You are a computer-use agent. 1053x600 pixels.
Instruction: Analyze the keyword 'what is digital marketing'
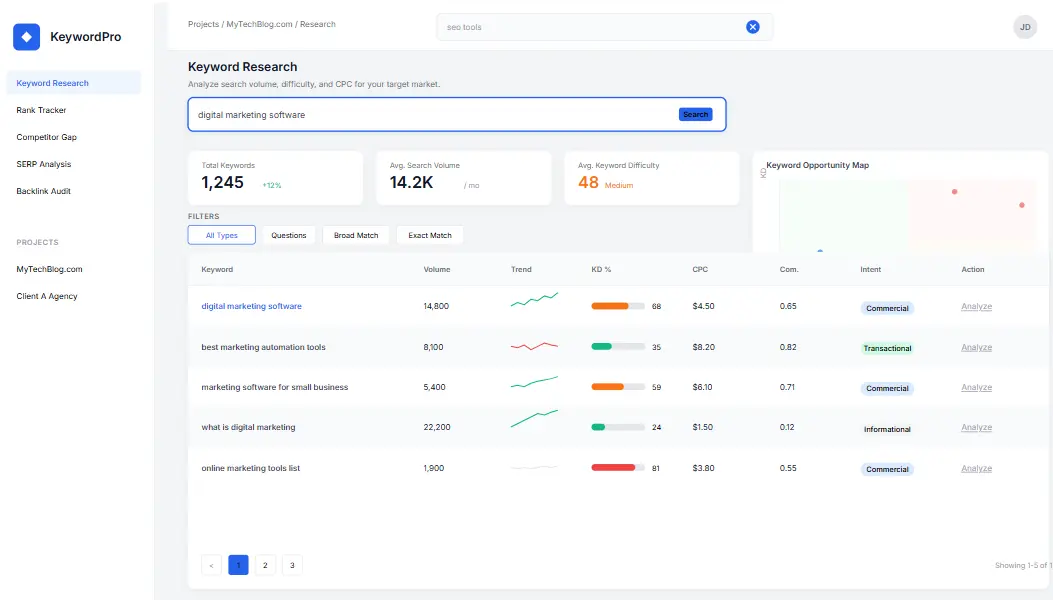tap(975, 427)
